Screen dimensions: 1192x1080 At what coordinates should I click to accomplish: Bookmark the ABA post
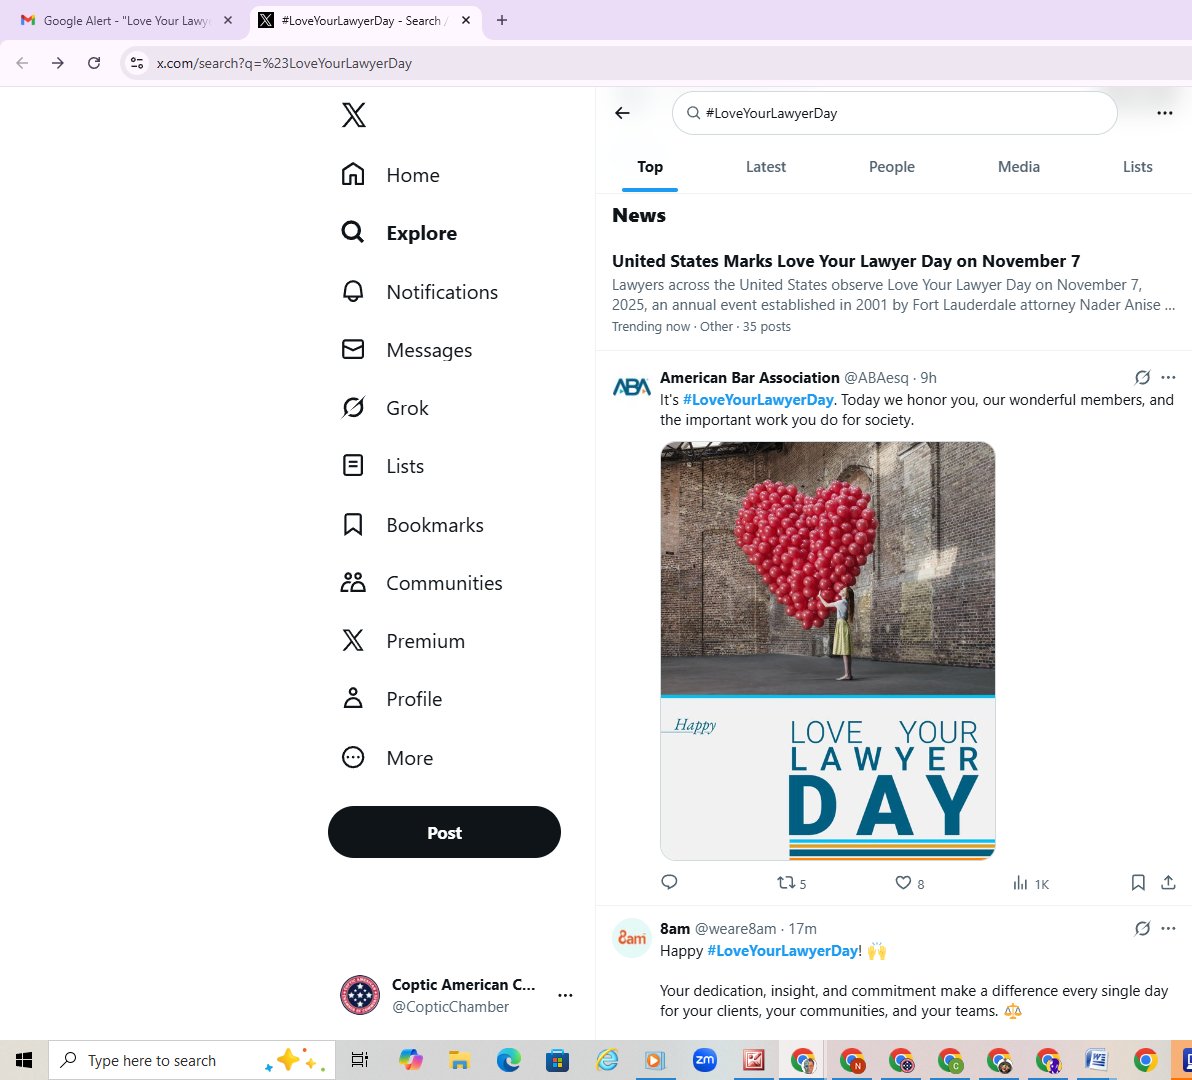click(1138, 882)
